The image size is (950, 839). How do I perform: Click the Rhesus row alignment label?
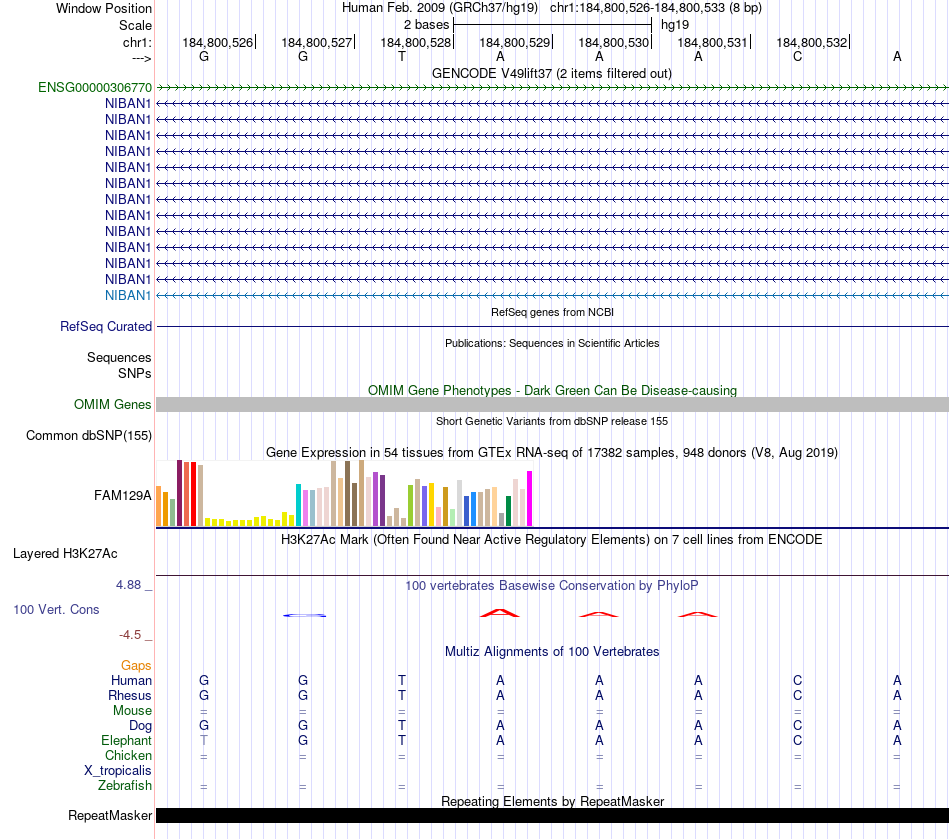point(130,695)
